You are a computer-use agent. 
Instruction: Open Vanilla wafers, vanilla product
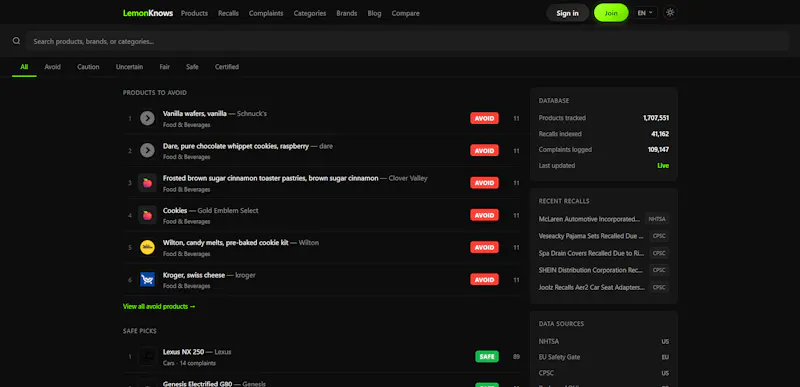tap(195, 113)
